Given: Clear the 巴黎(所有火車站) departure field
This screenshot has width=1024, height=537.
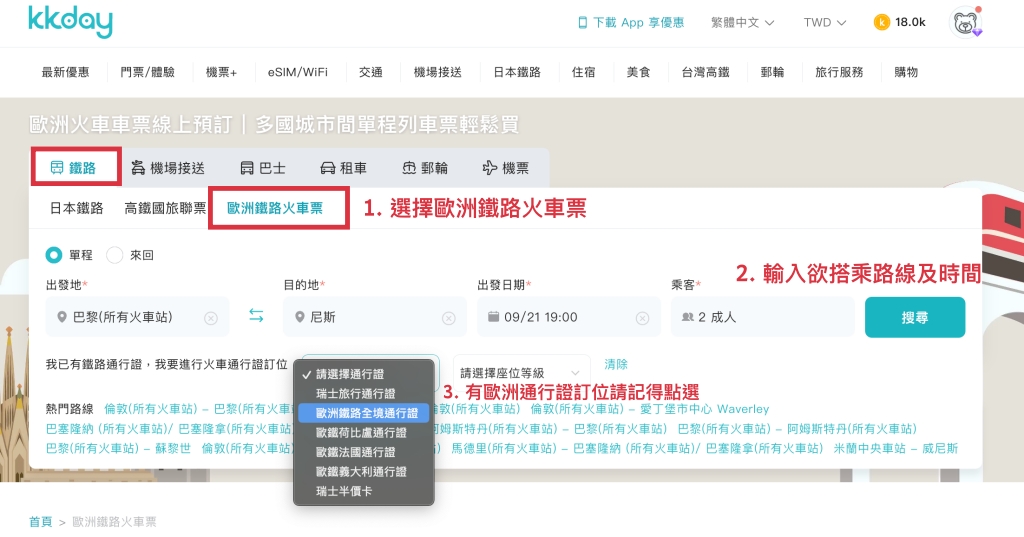Looking at the screenshot, I should point(210,318).
